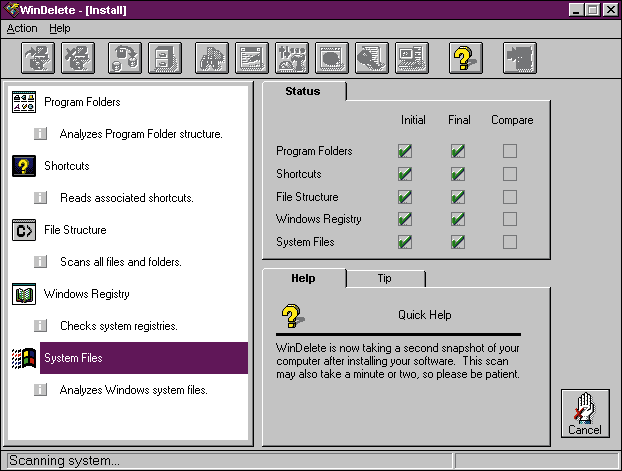
Task: Click the 'Final' column header
Action: pyautogui.click(x=459, y=120)
